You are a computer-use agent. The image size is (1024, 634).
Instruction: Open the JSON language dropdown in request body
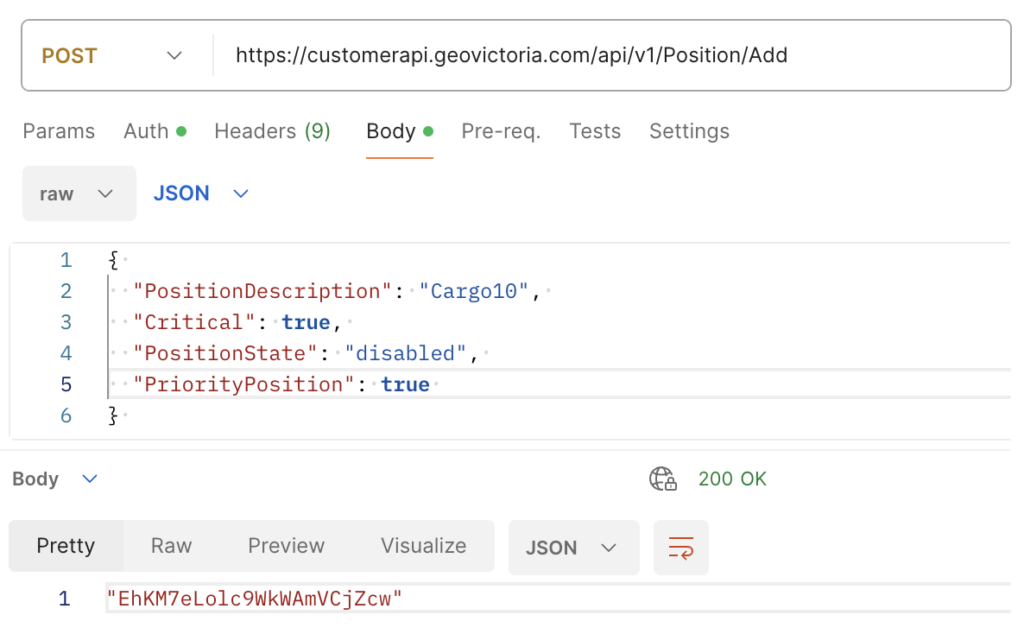tap(200, 194)
